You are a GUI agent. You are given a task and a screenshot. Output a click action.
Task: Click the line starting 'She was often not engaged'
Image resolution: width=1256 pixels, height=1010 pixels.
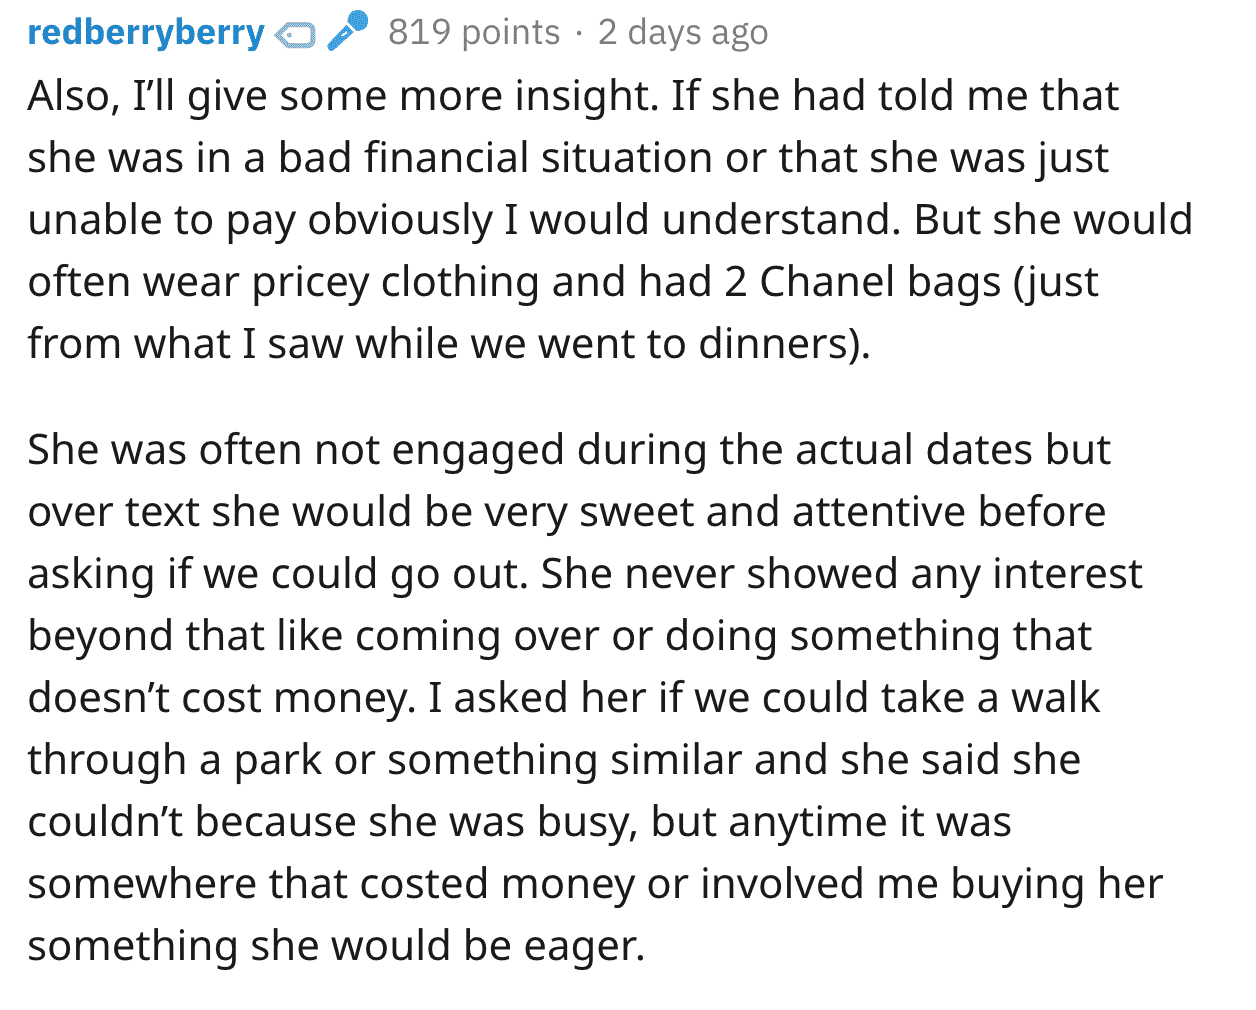pos(569,451)
